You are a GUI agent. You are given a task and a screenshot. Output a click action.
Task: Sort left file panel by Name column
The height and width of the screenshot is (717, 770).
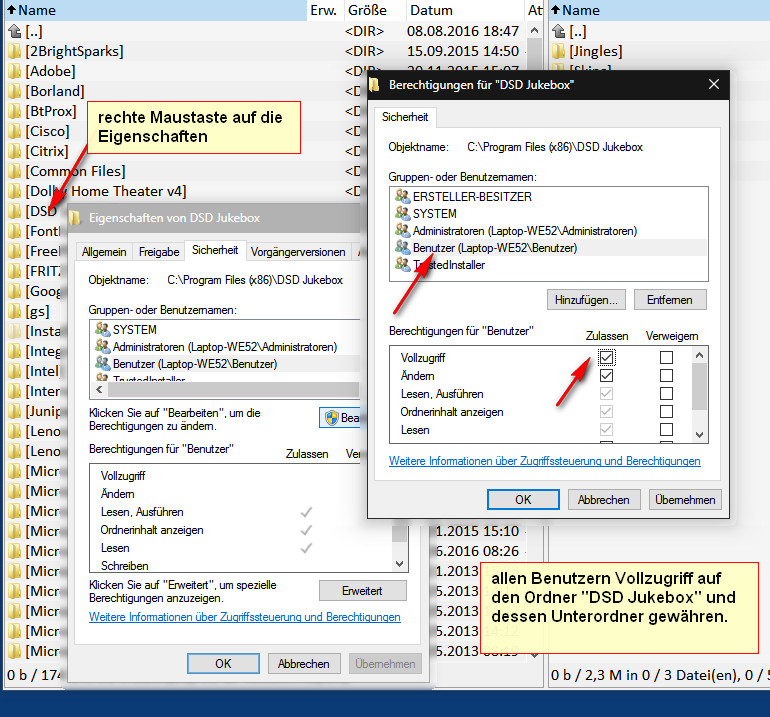click(x=155, y=10)
